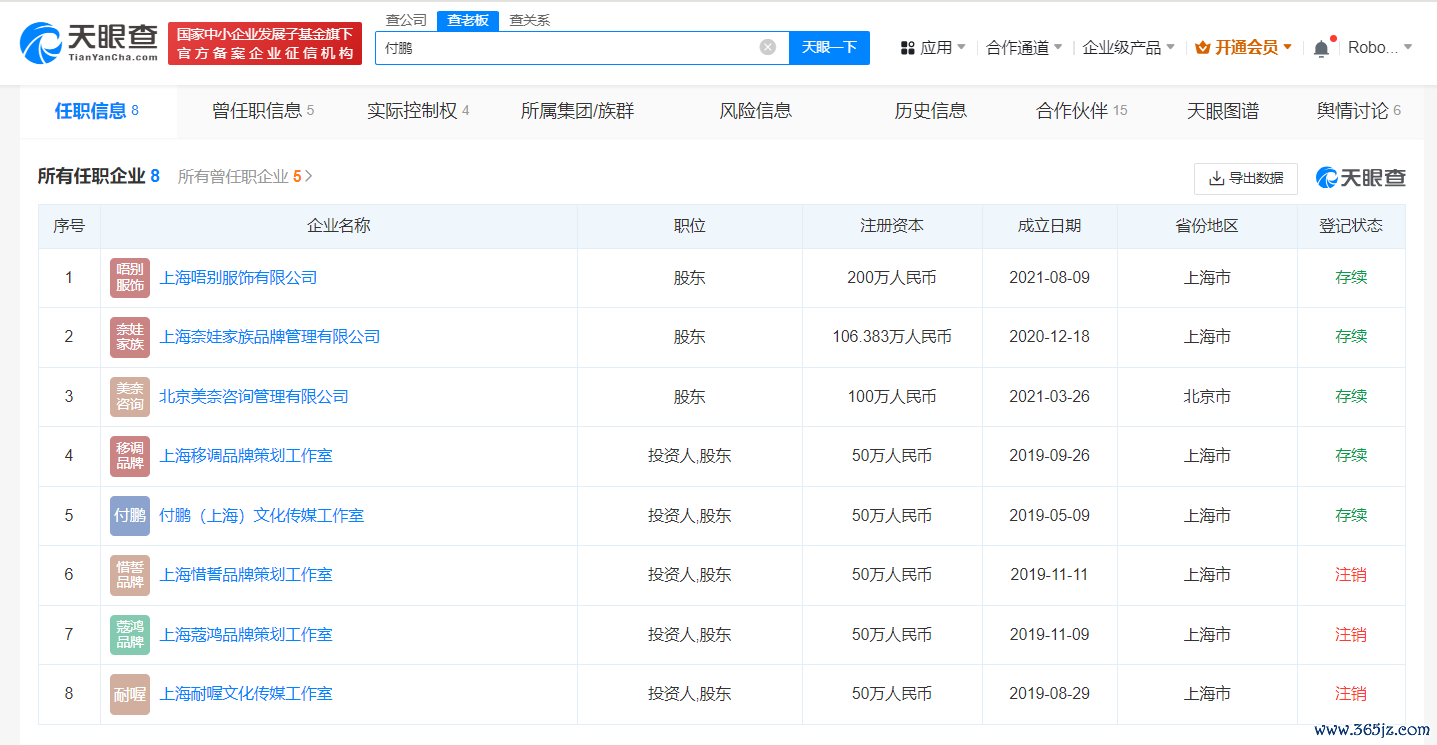The width and height of the screenshot is (1437, 745).
Task: Click the 成立日期 column header
Action: click(x=1050, y=226)
